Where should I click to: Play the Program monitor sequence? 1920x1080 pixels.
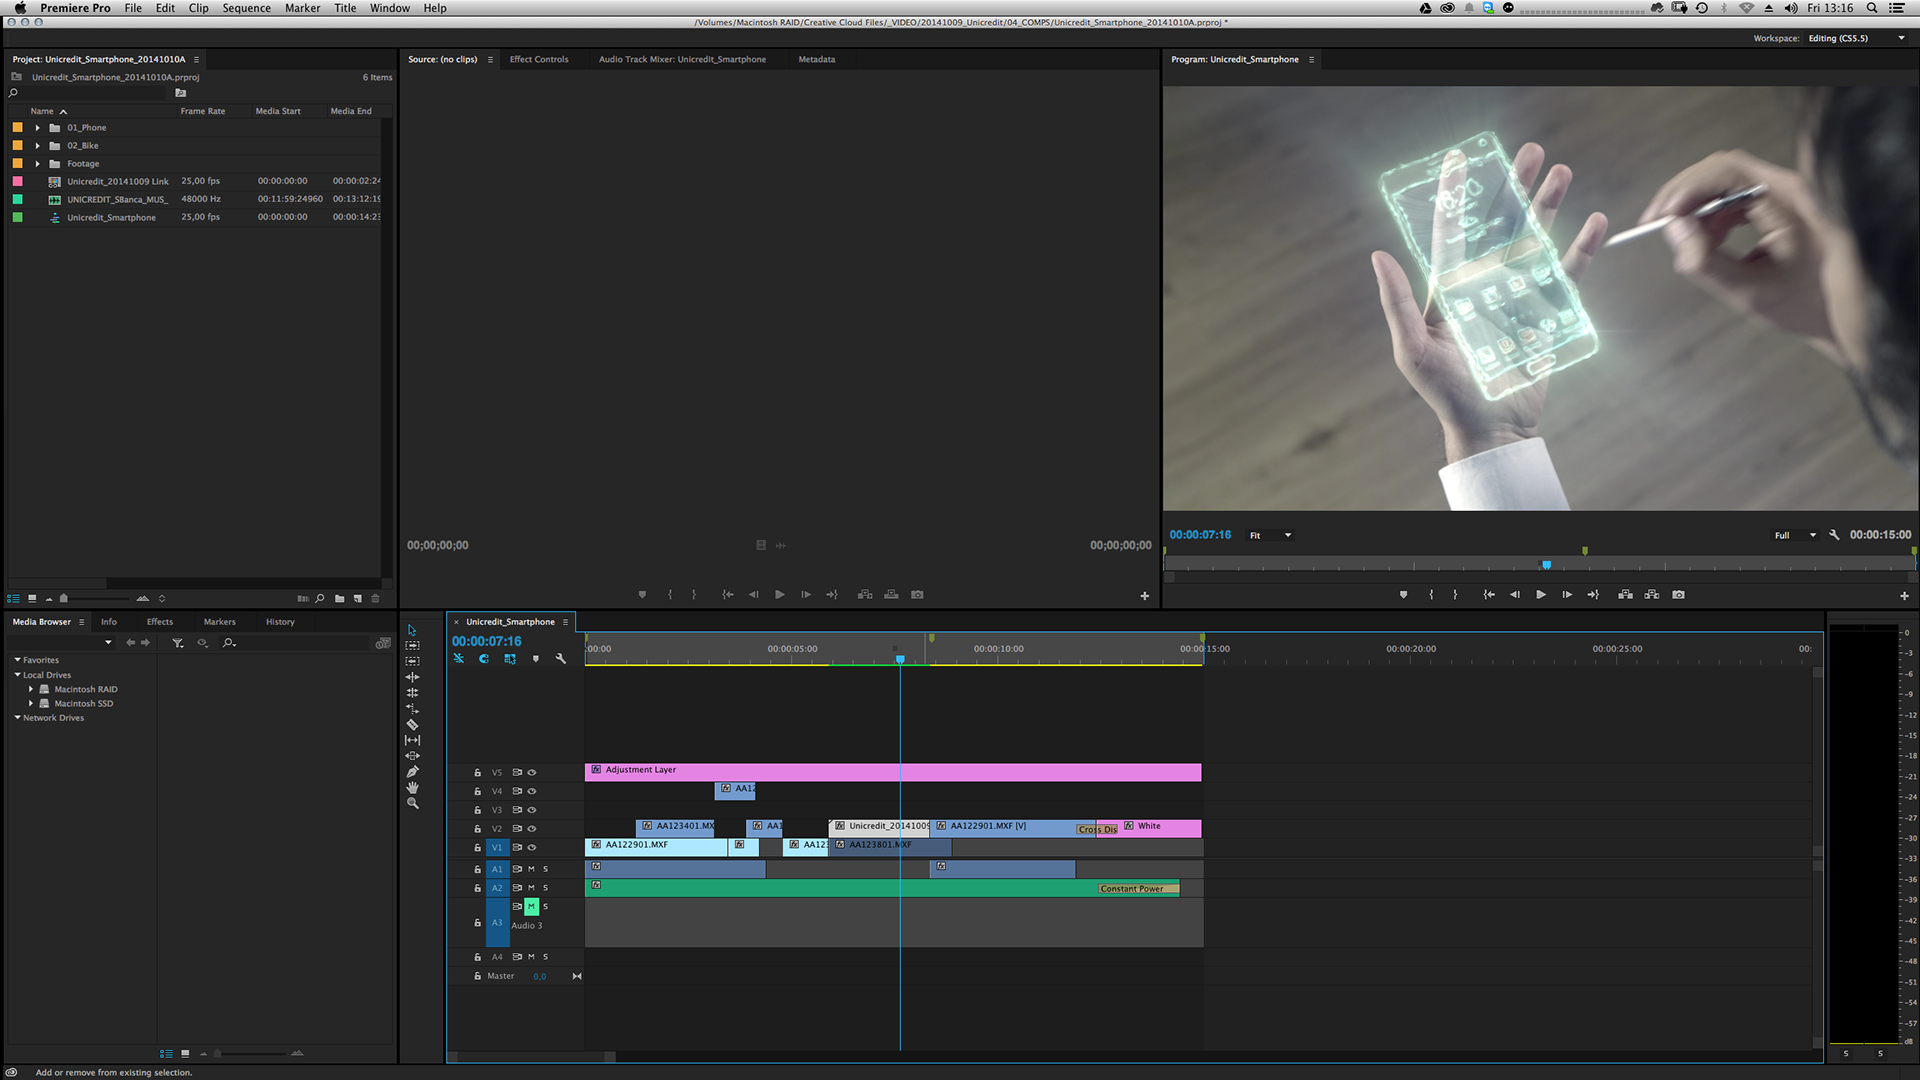[1541, 595]
